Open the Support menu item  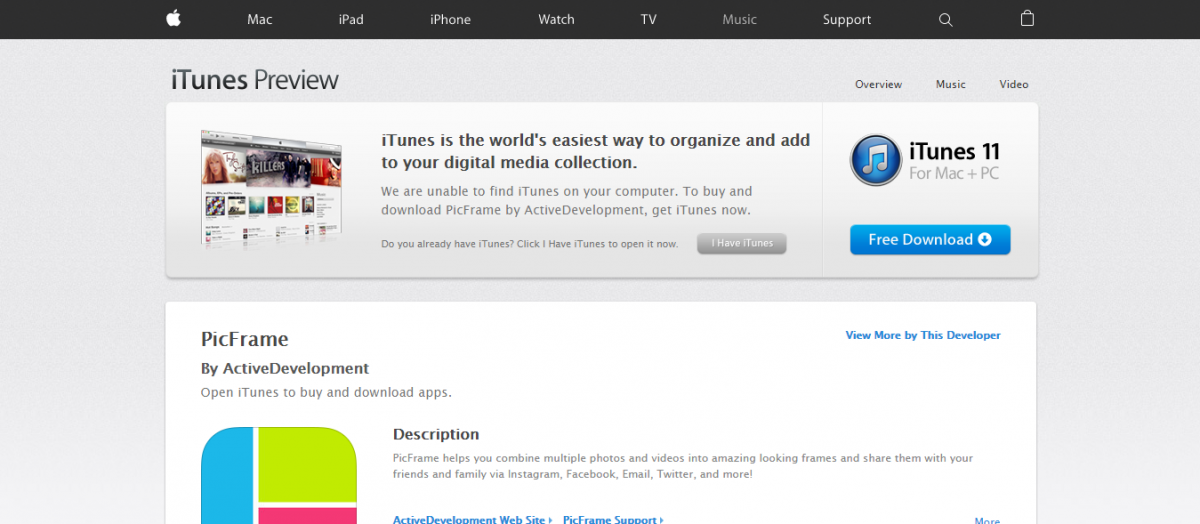tap(847, 20)
